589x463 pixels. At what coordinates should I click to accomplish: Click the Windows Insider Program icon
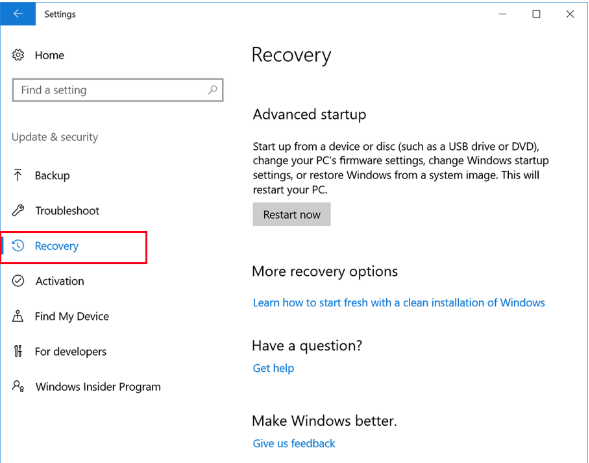(x=18, y=386)
